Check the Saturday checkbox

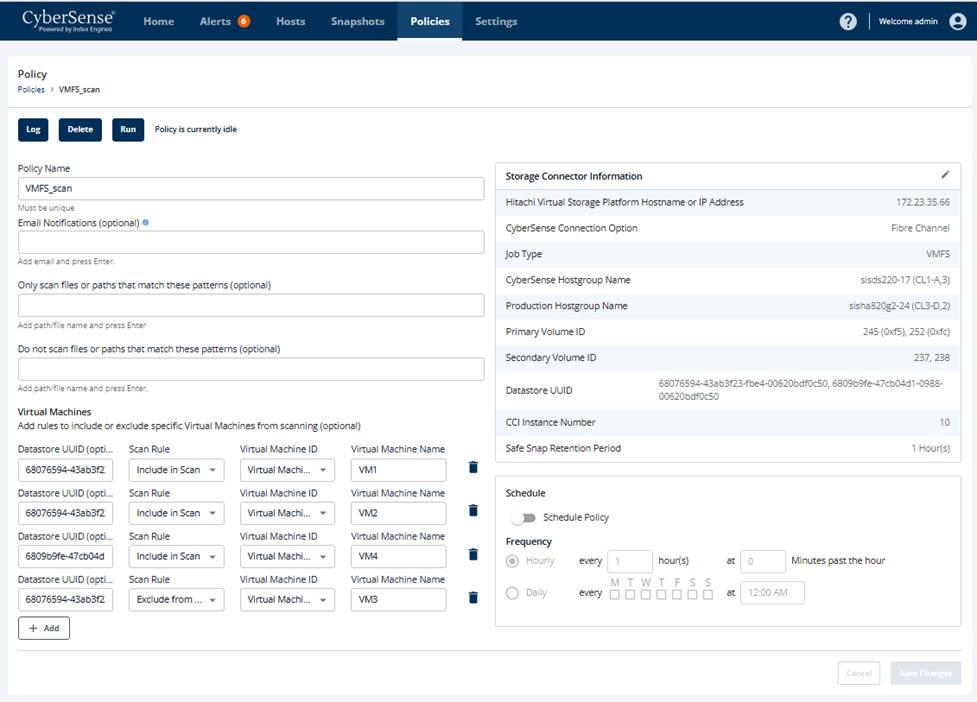click(x=692, y=595)
